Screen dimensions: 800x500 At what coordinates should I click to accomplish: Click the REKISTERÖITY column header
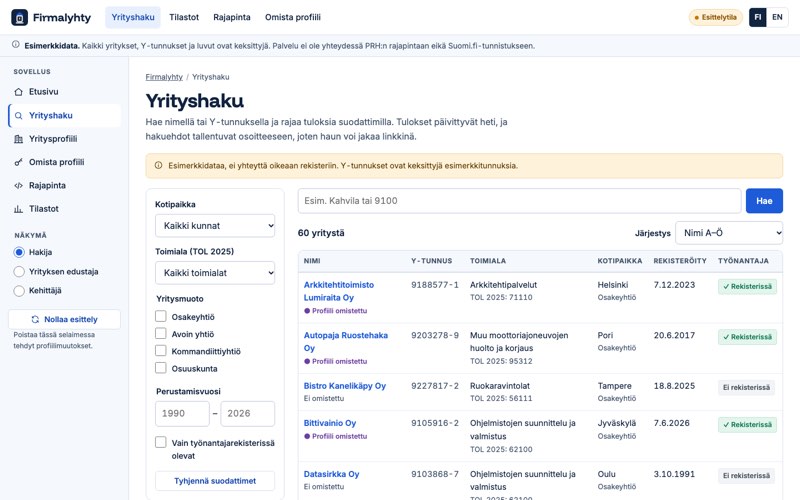pyautogui.click(x=680, y=261)
